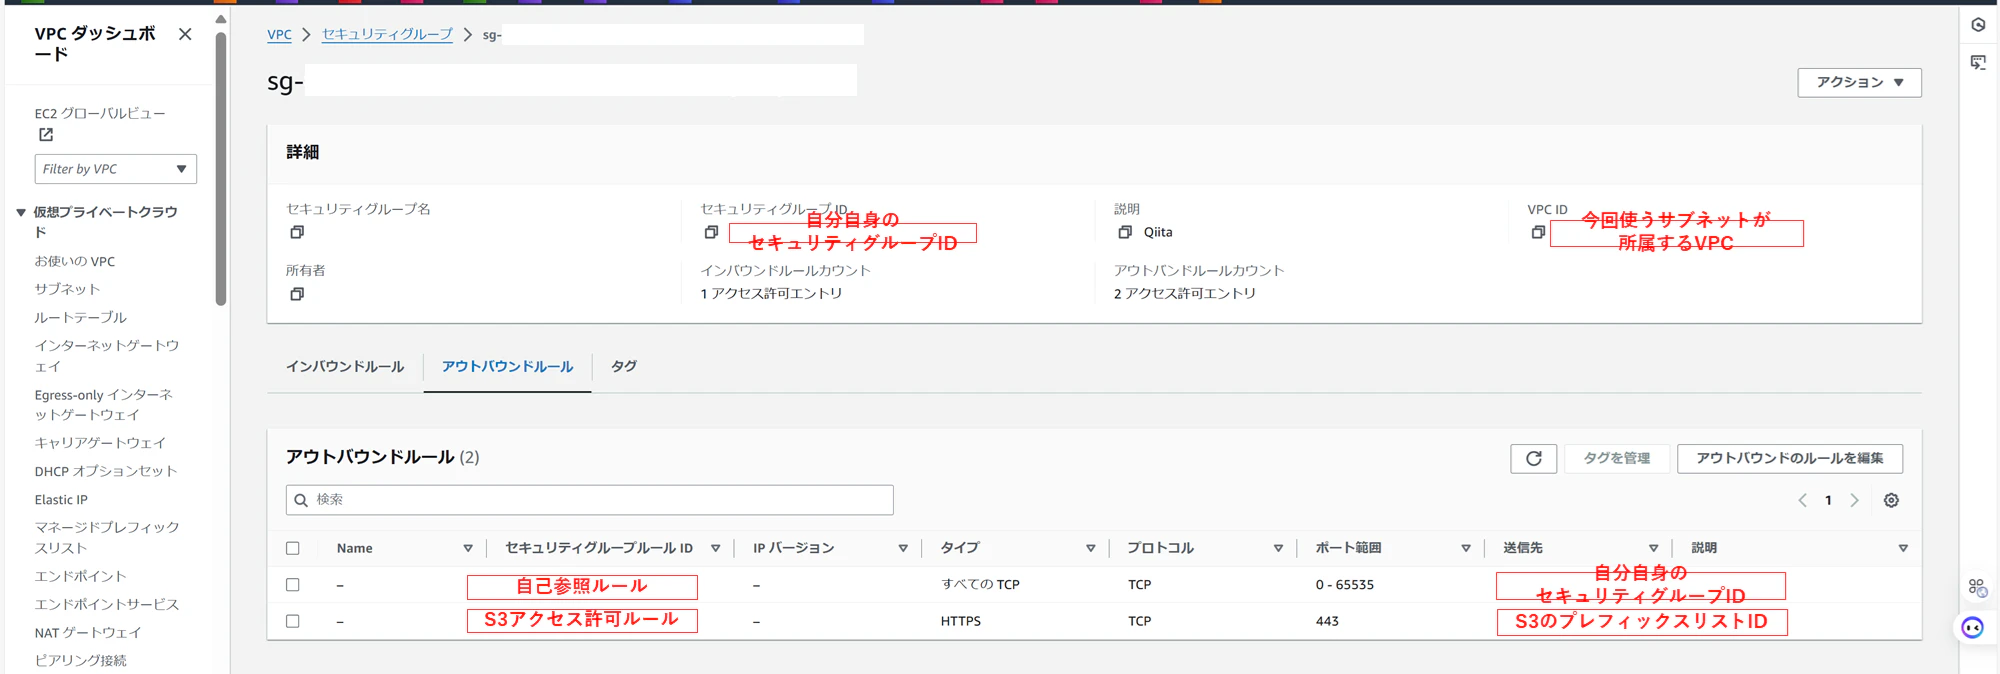Copy the owner (所有者) value

click(297, 294)
